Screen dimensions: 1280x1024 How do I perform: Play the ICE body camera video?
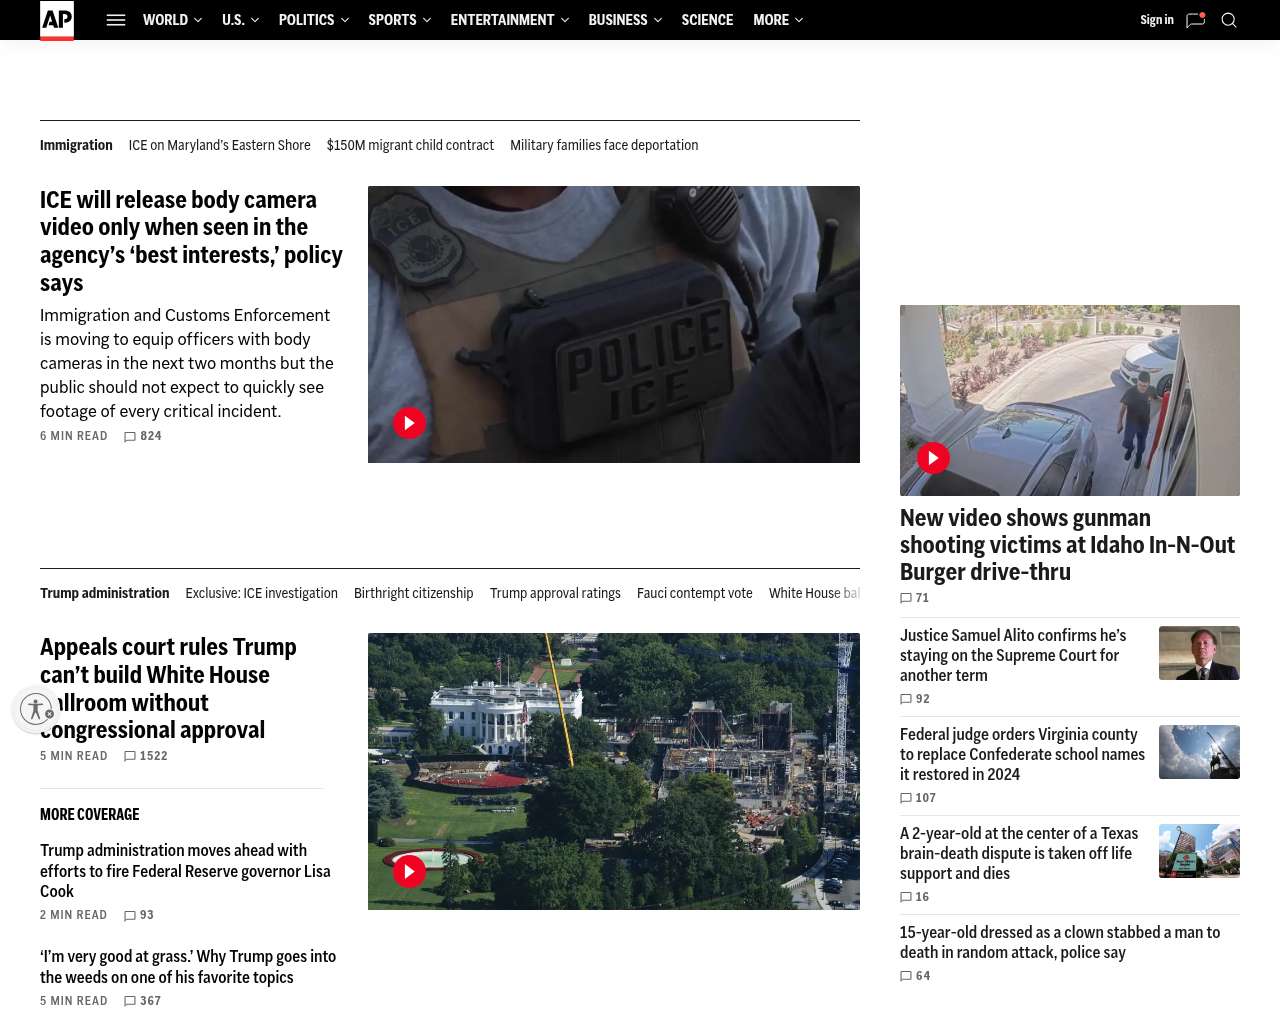pos(409,423)
